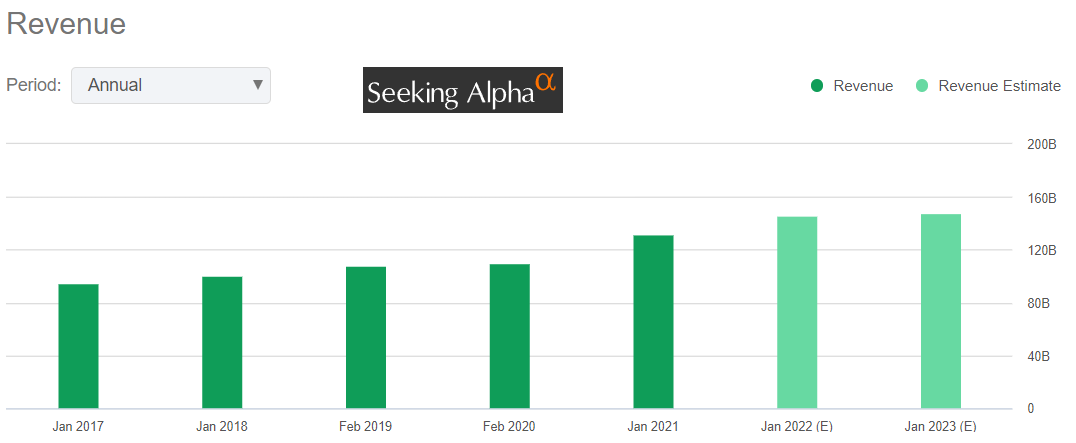Viewport: 1076px width, 443px height.
Task: Click the dropdown arrow beside Annual
Action: click(258, 85)
